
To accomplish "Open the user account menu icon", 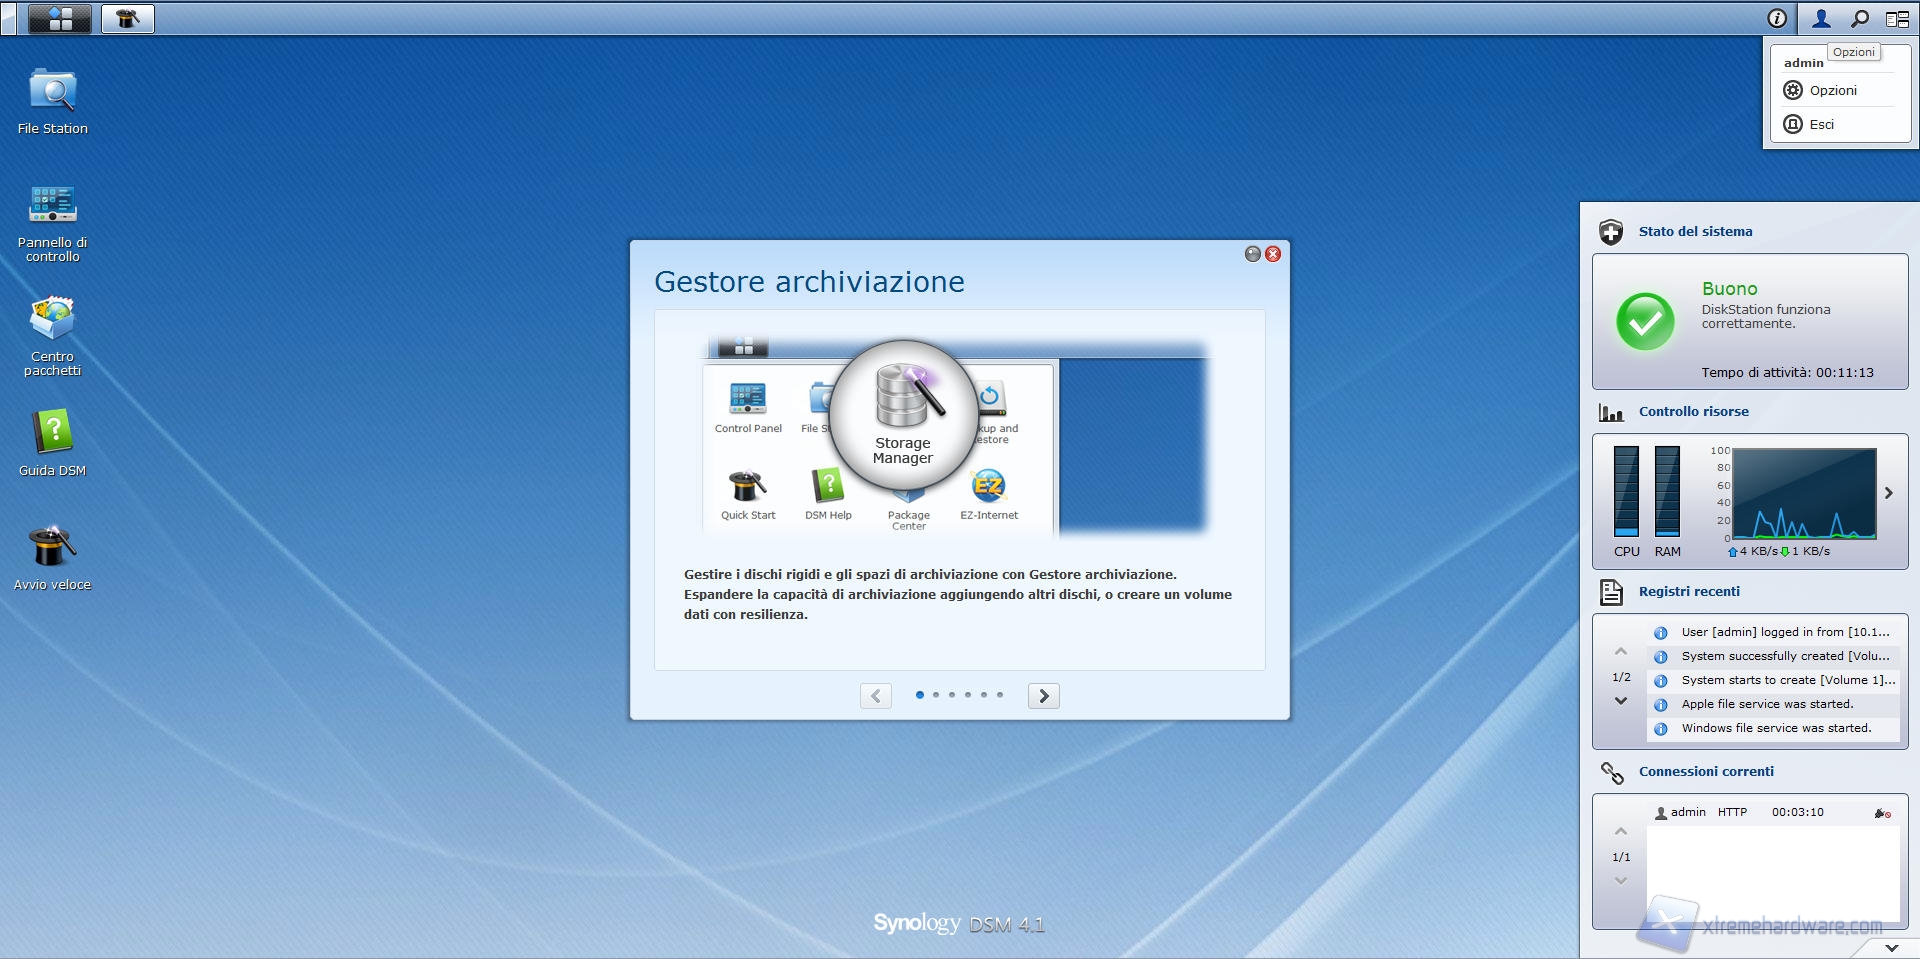I will coord(1821,18).
